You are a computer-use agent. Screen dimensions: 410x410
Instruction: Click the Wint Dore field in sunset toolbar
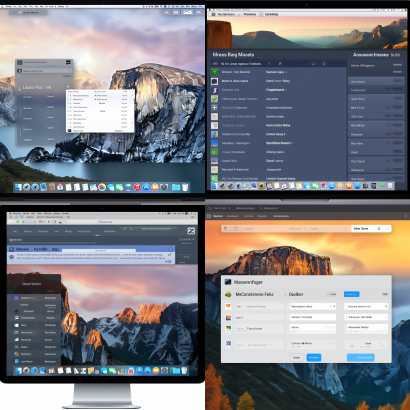(x=362, y=228)
